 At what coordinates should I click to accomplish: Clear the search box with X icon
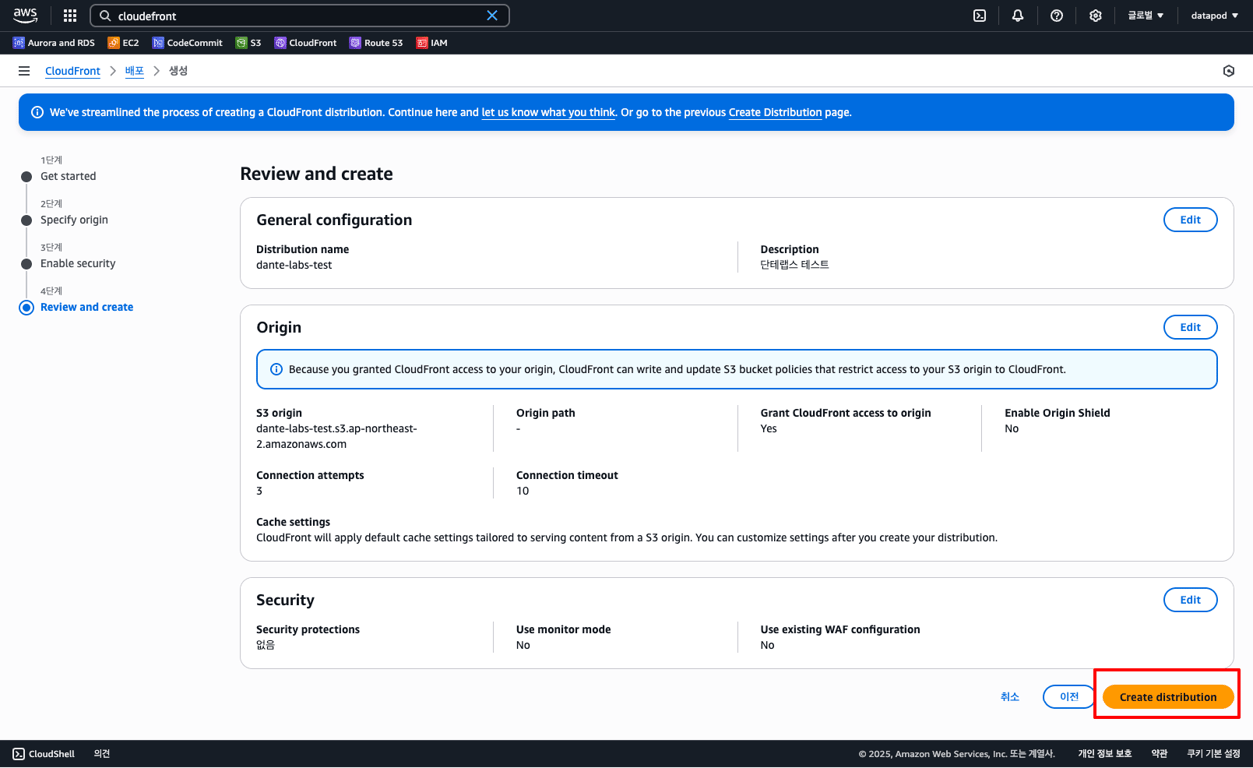point(492,16)
